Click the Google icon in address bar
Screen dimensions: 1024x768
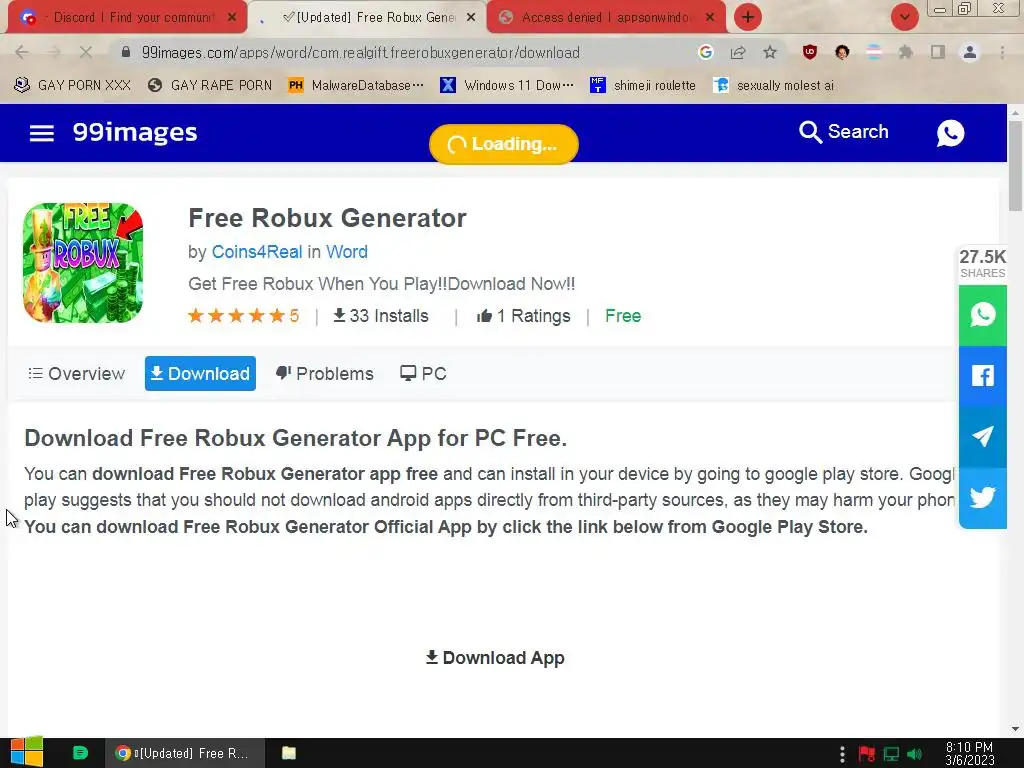tap(705, 52)
